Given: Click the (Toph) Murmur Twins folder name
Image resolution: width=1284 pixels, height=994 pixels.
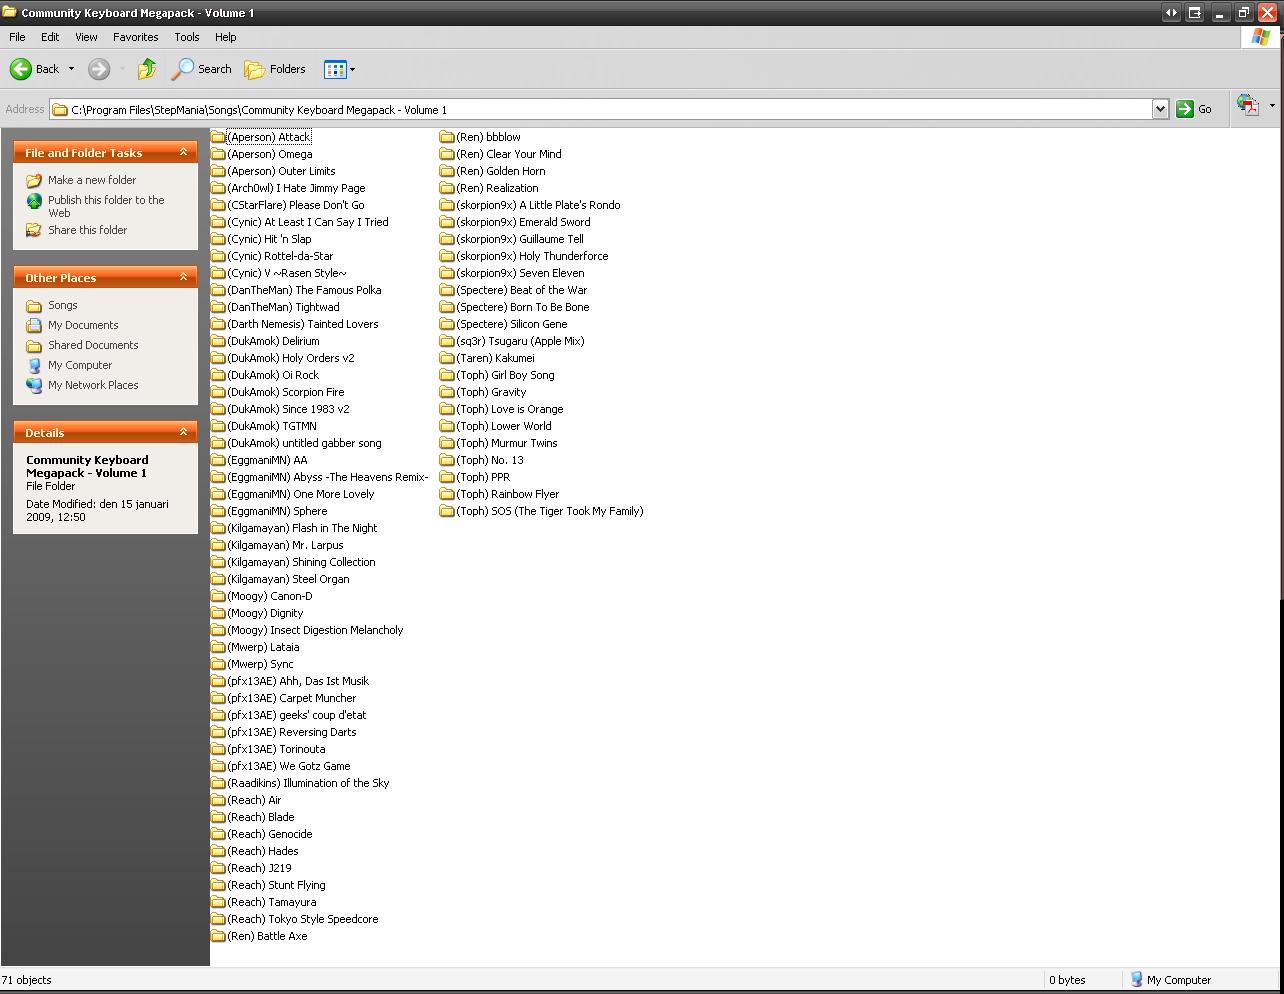Looking at the screenshot, I should [507, 443].
